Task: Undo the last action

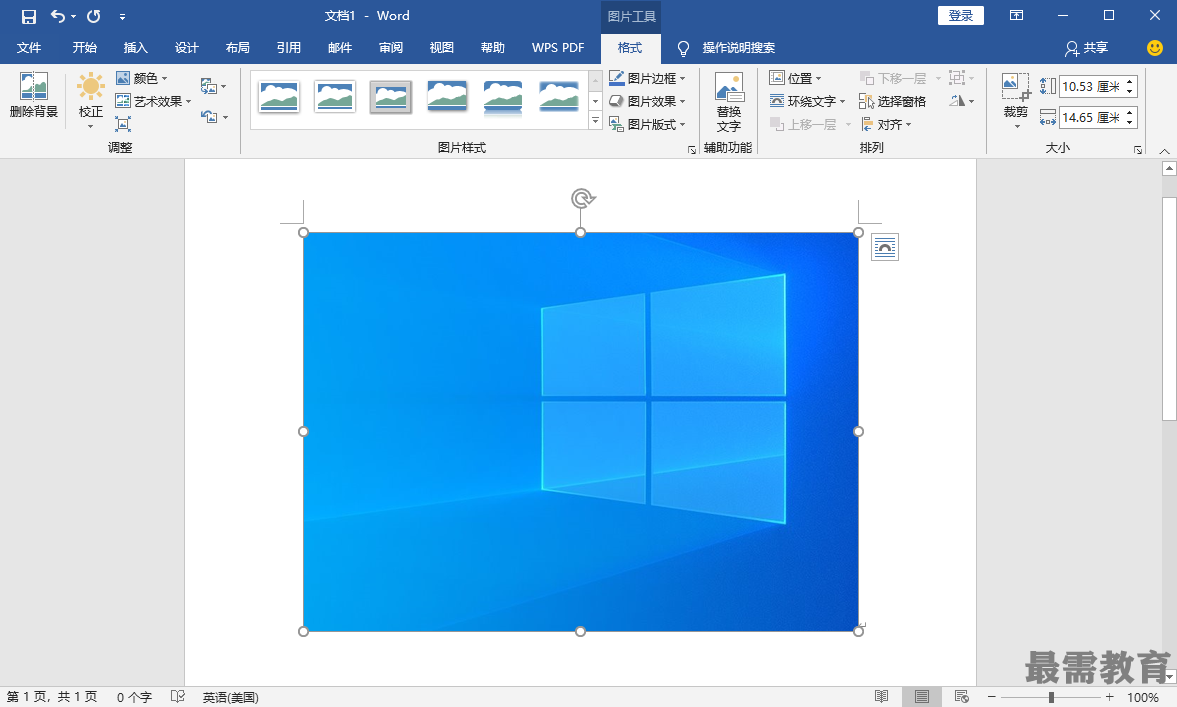Action: (58, 16)
